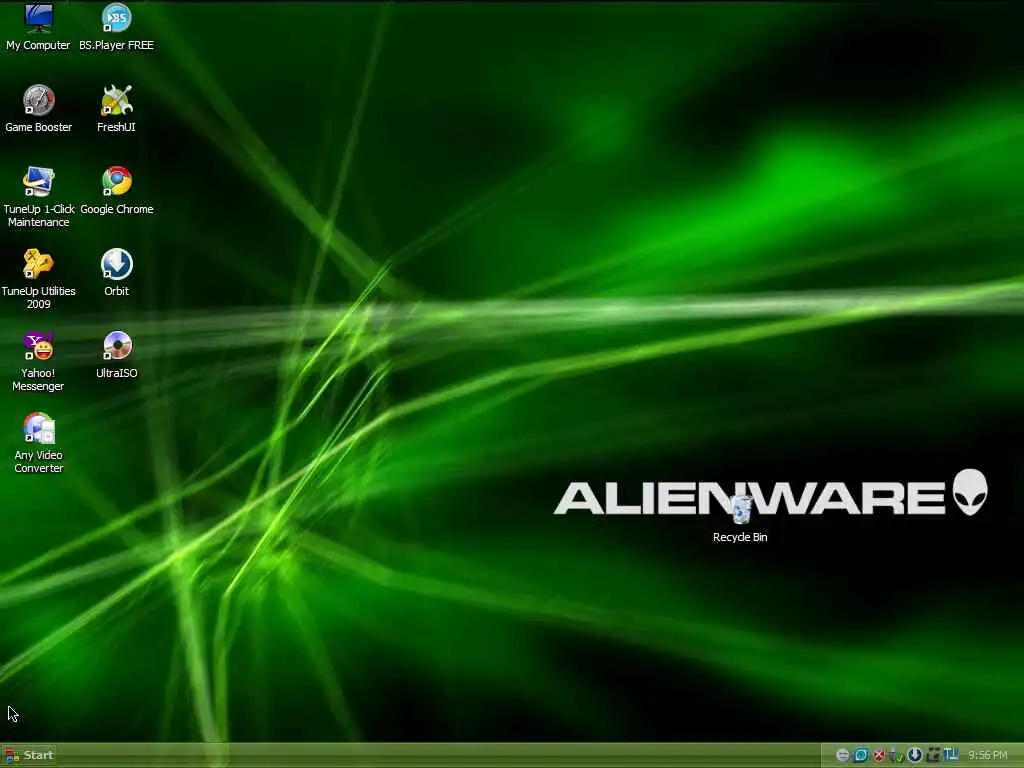
Task: Click the Orbit download arrow tray icon
Action: point(914,755)
